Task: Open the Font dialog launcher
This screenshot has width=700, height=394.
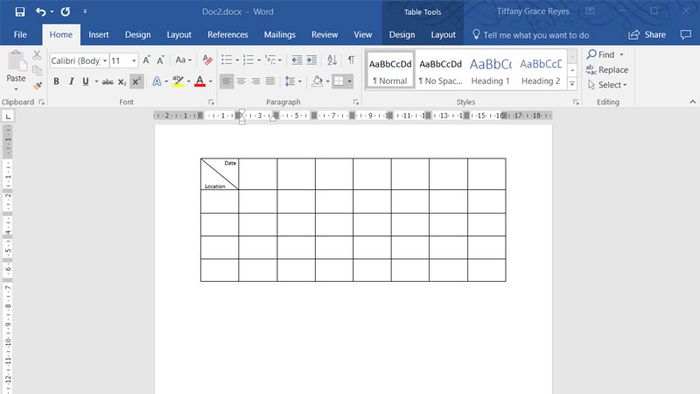Action: coord(211,102)
